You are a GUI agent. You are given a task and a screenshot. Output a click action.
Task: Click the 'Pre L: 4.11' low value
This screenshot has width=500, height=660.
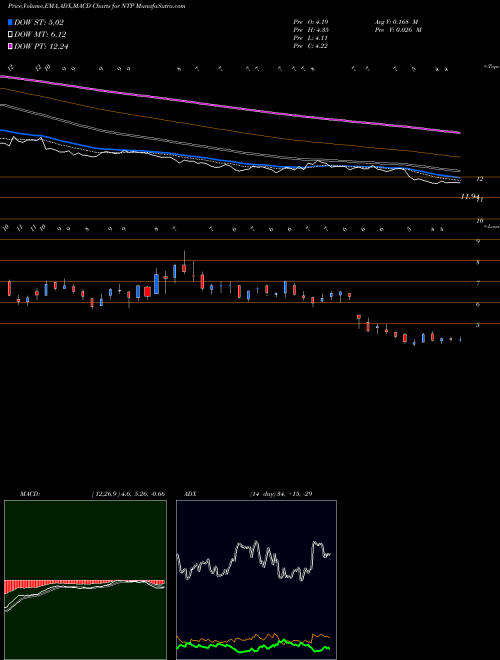tap(310, 38)
